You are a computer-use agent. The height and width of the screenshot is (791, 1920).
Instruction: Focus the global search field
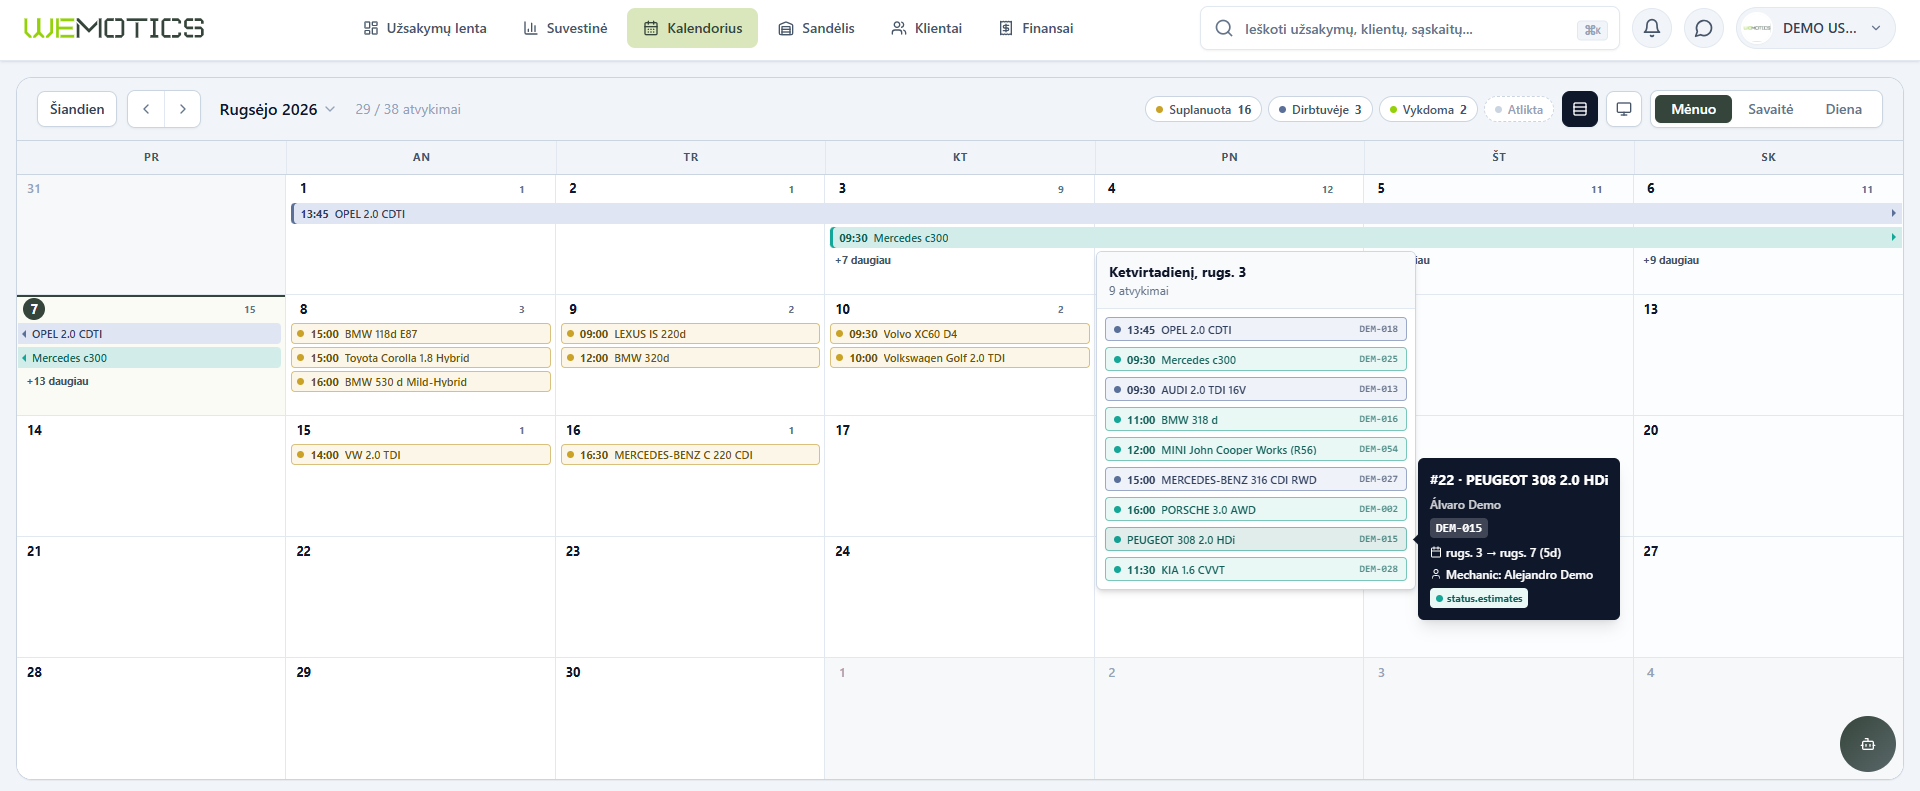[1410, 29]
